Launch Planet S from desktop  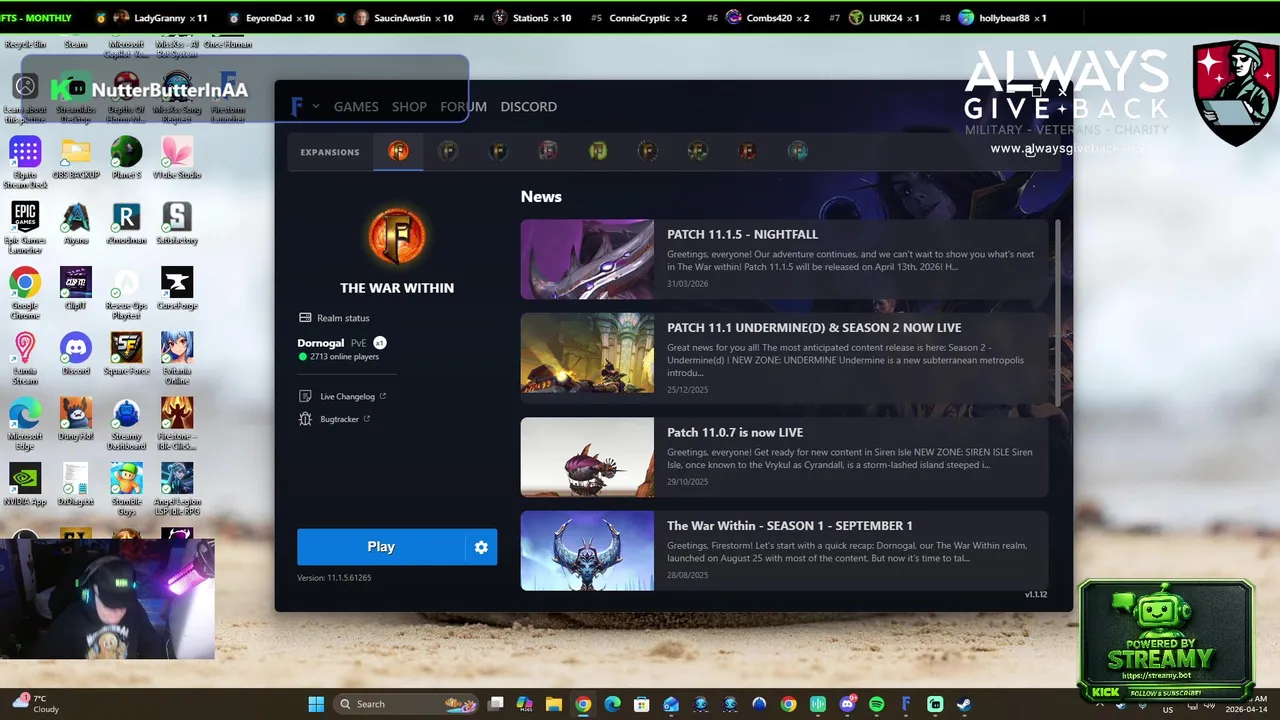[126, 159]
